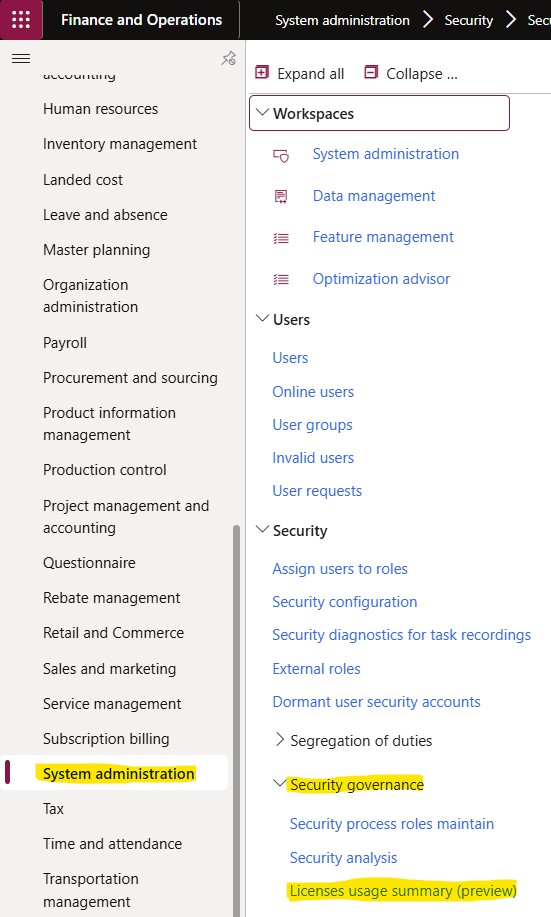Select Landed cost module

83,180
